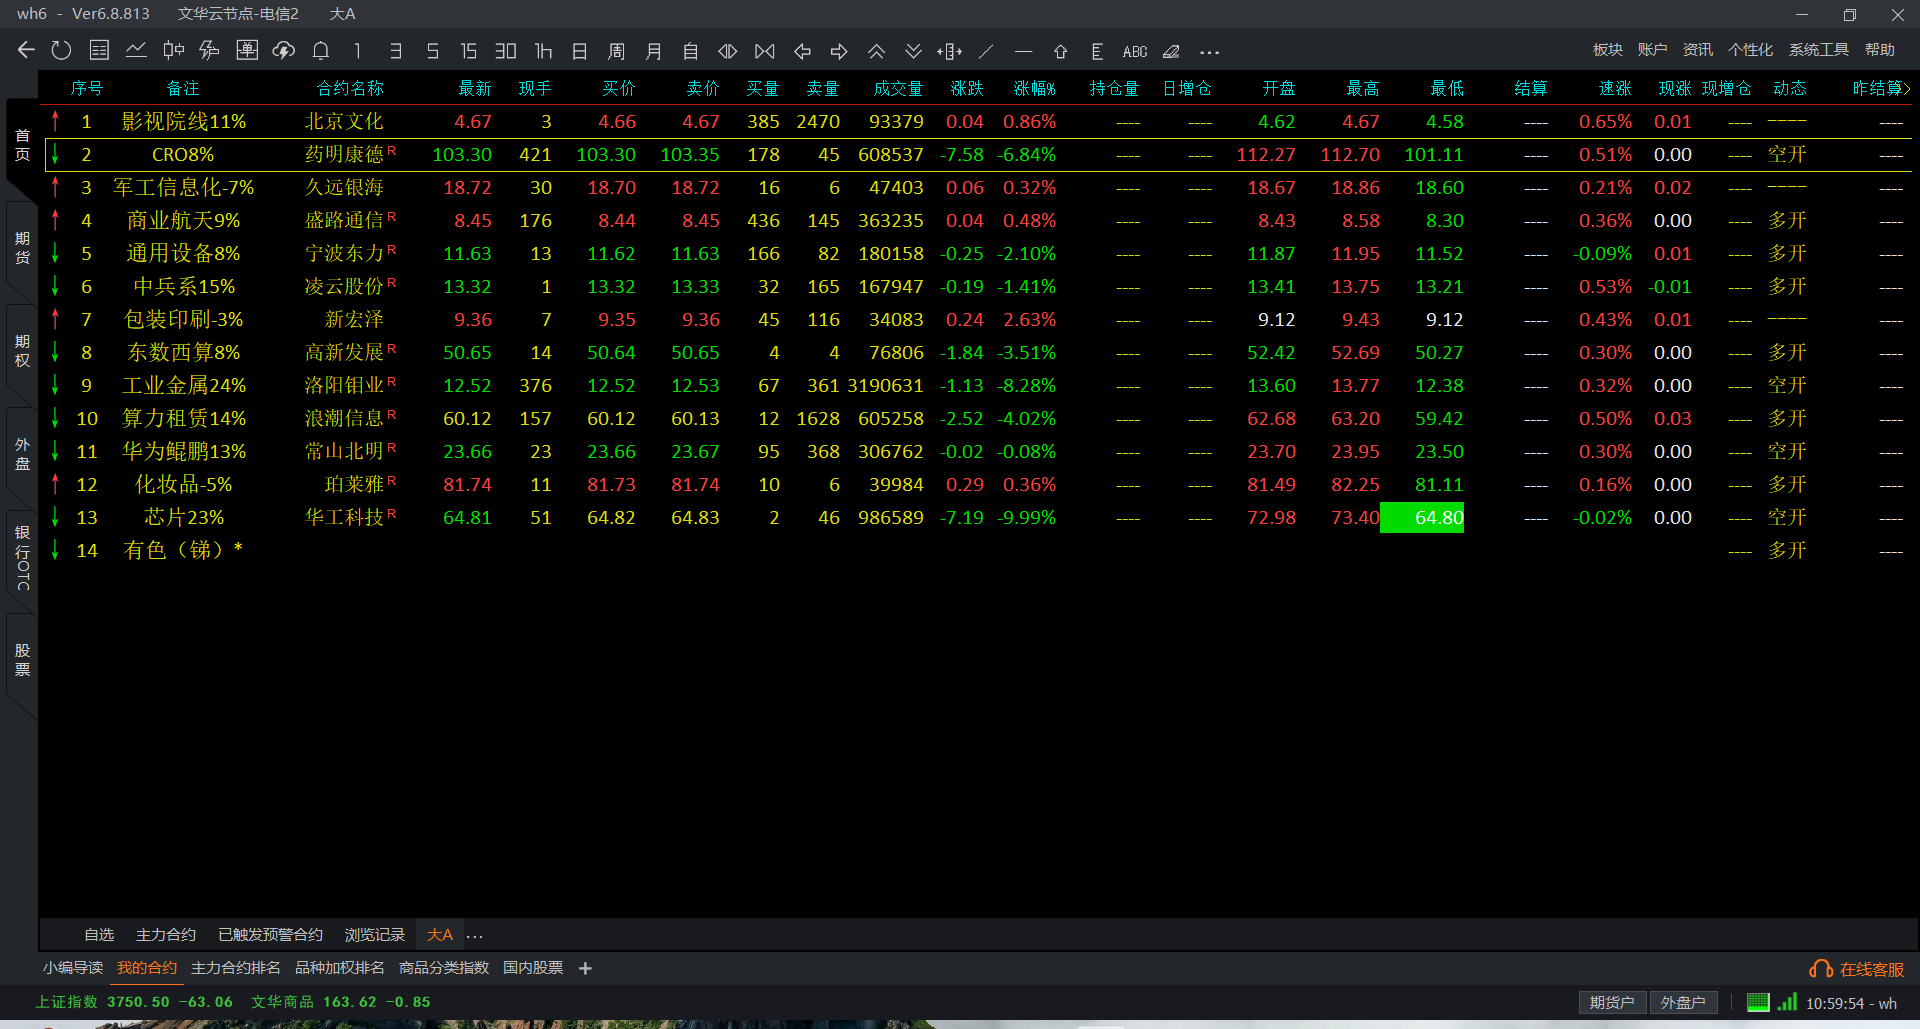
Task: Click the column width adjust icon
Action: pyautogui.click(x=950, y=51)
